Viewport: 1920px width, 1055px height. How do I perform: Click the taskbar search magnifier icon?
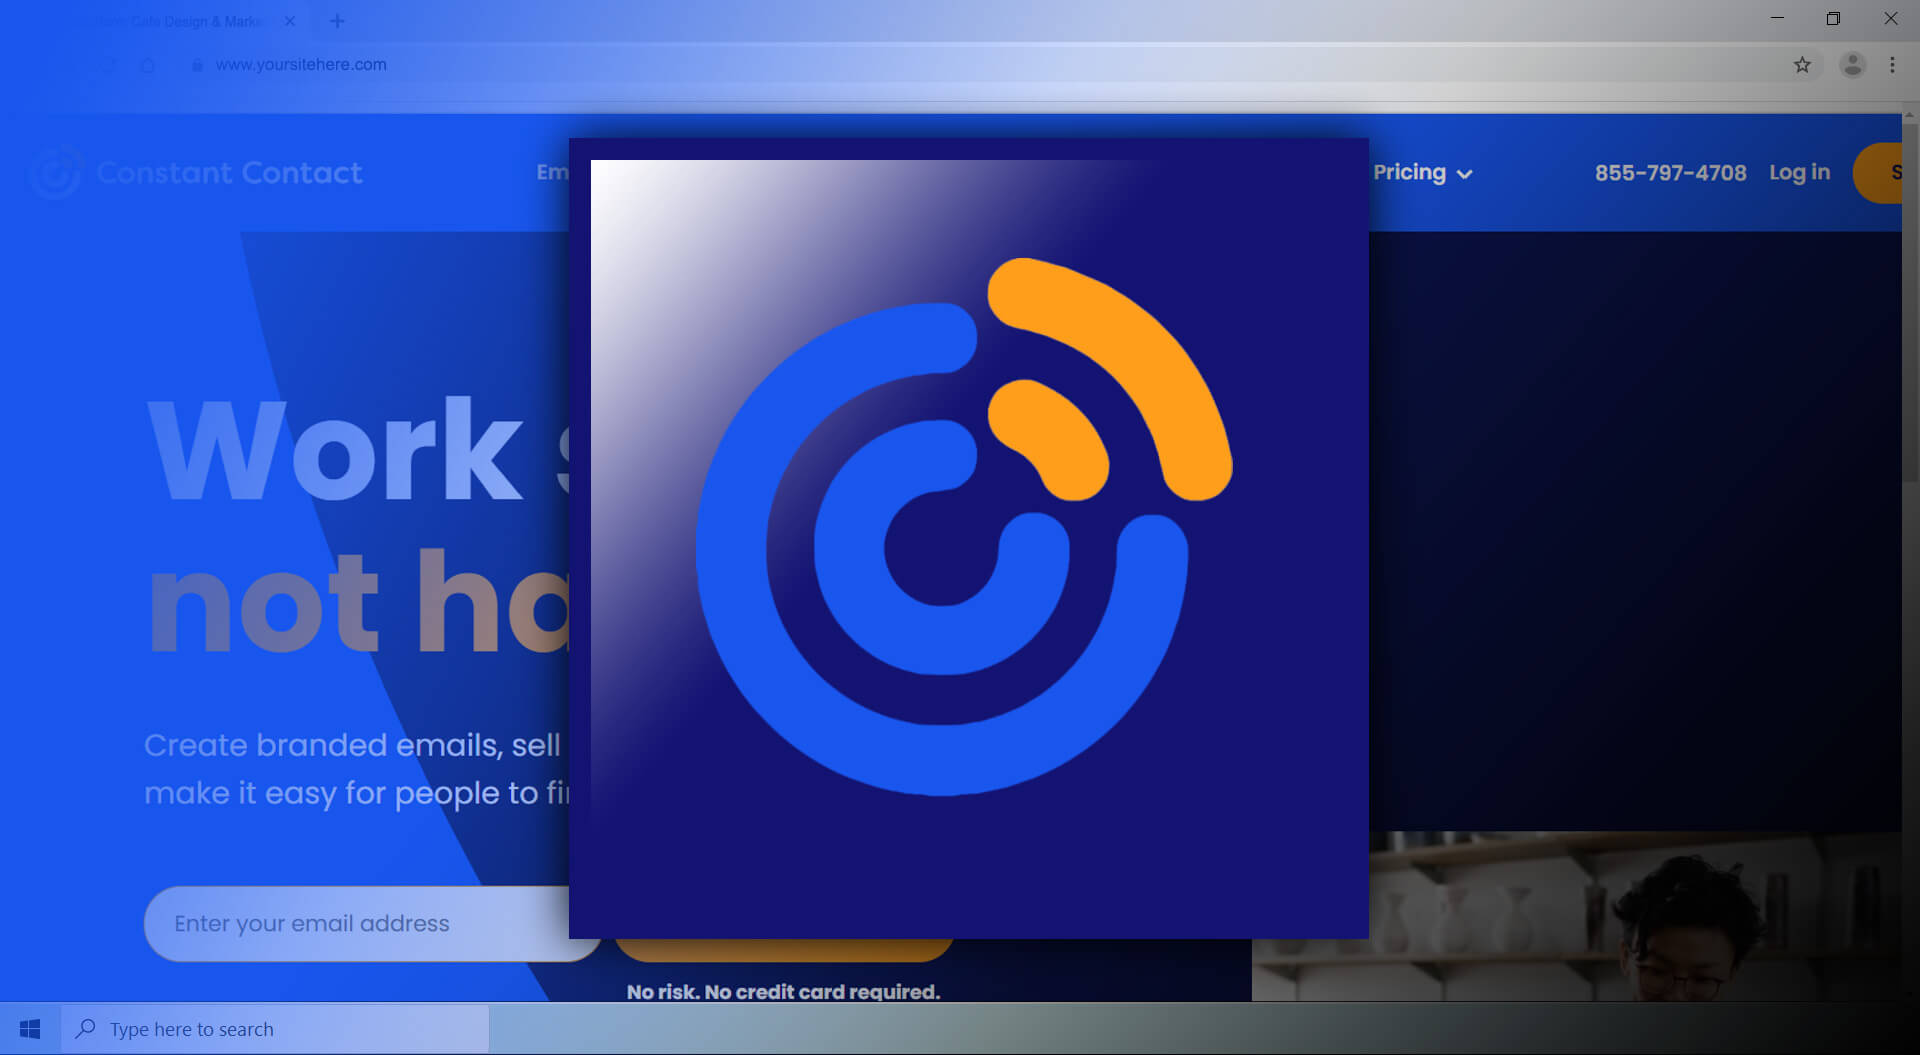[x=86, y=1028]
